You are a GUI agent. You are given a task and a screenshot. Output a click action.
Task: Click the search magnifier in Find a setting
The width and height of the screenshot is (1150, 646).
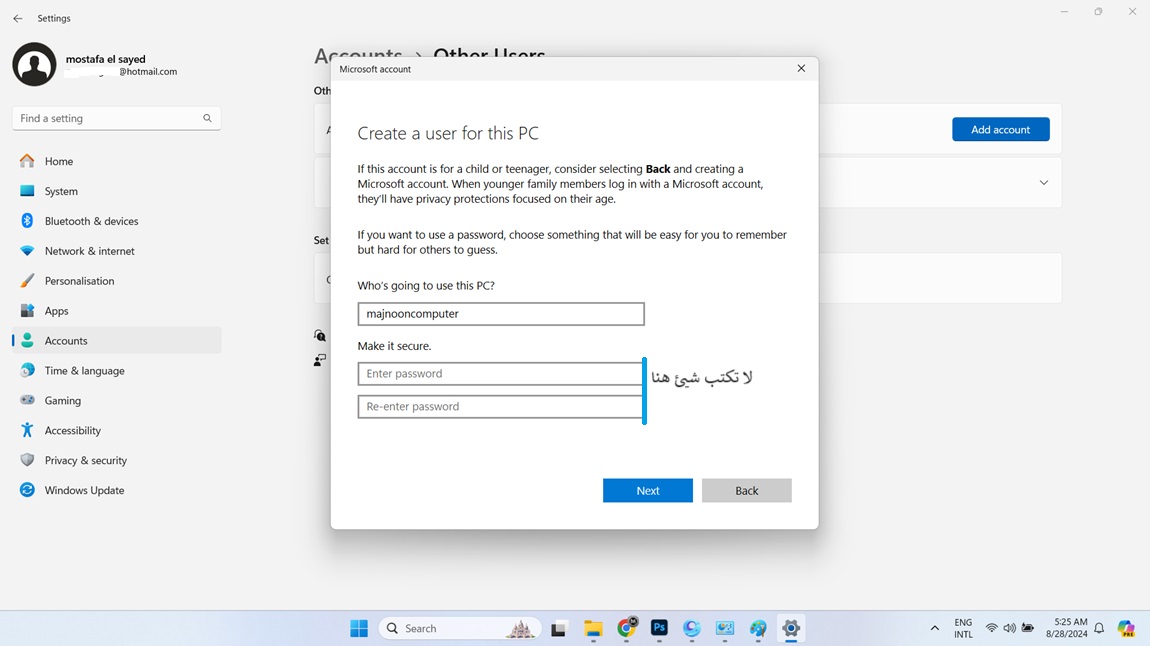[x=207, y=118]
